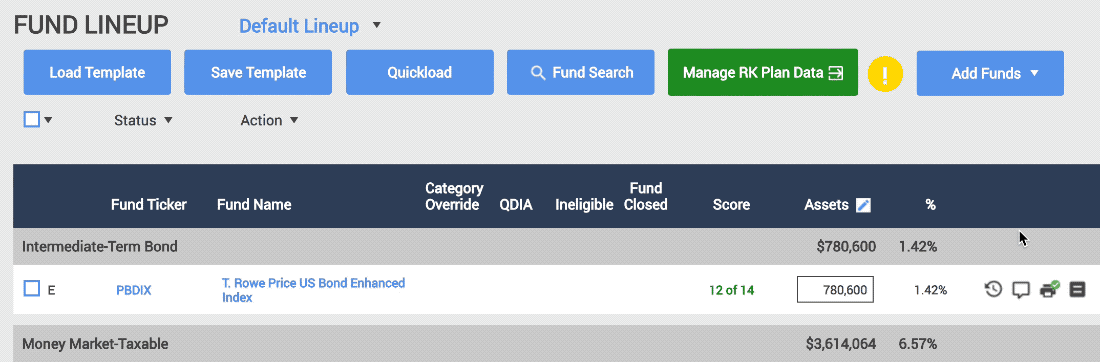Image resolution: width=1100 pixels, height=362 pixels.
Task: Click the Save Template button
Action: point(258,72)
